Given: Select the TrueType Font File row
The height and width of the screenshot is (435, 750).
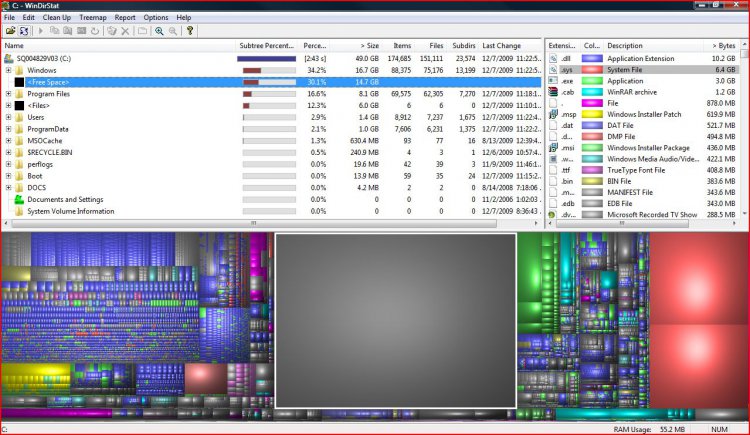Looking at the screenshot, I should coord(643,170).
